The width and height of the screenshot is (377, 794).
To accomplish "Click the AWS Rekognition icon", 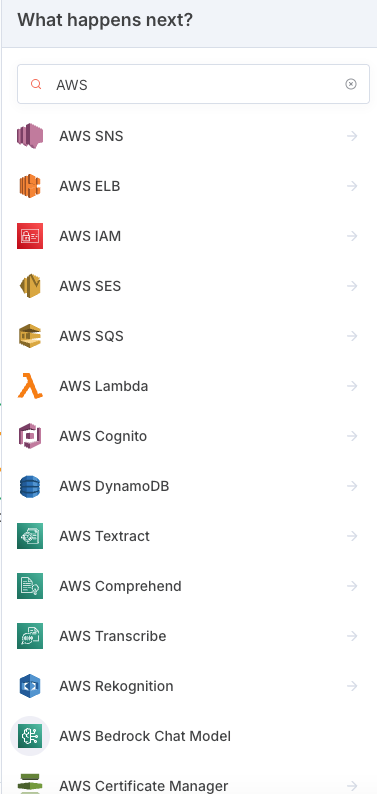I will (x=30, y=686).
